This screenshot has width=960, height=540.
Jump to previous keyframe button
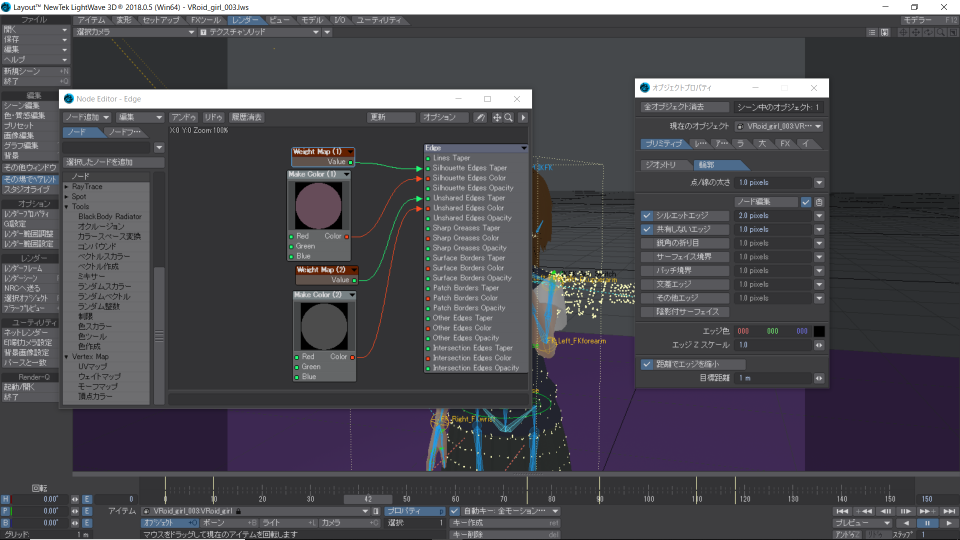click(864, 511)
